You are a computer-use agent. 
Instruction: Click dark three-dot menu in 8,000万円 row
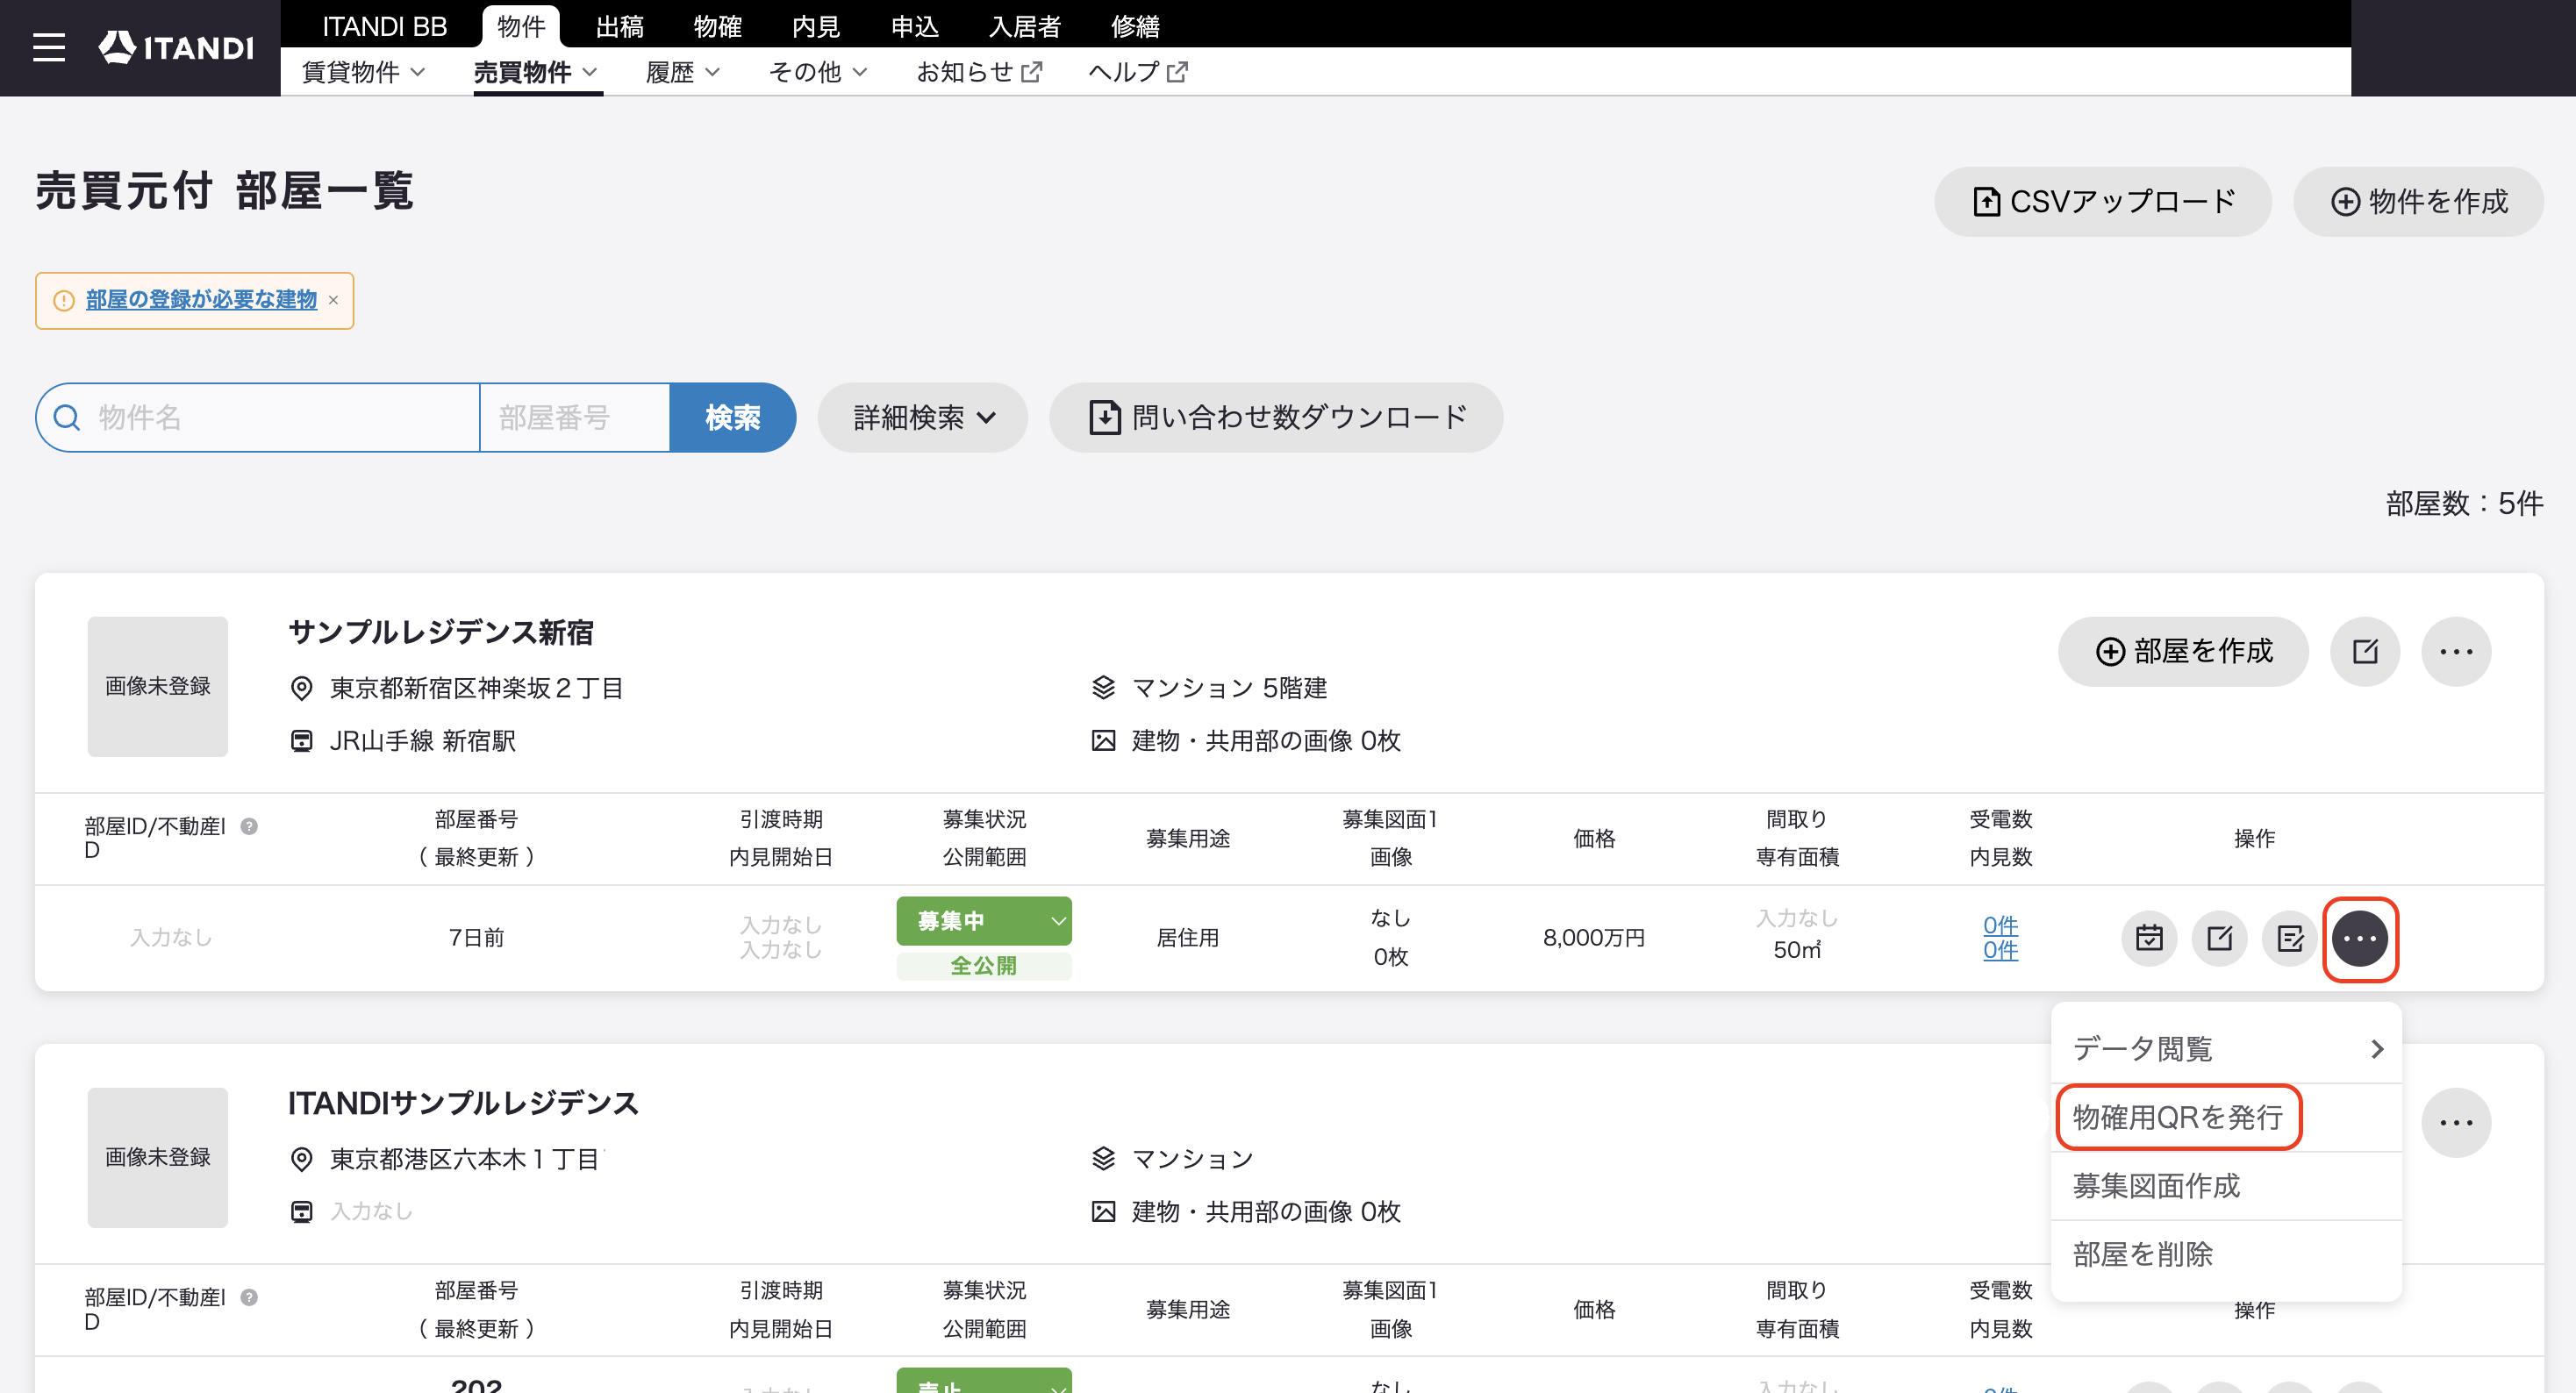click(2360, 938)
